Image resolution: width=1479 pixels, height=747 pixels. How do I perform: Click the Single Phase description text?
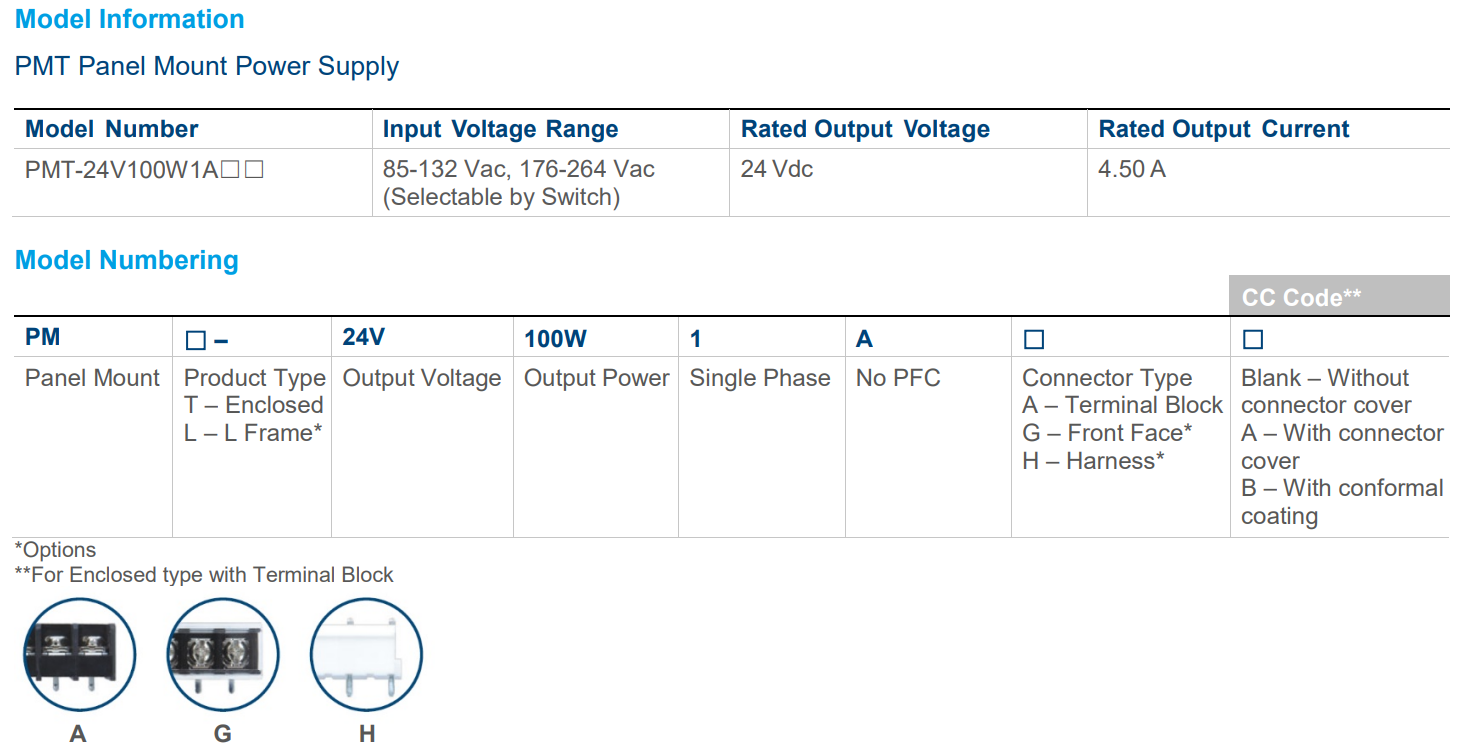point(760,378)
